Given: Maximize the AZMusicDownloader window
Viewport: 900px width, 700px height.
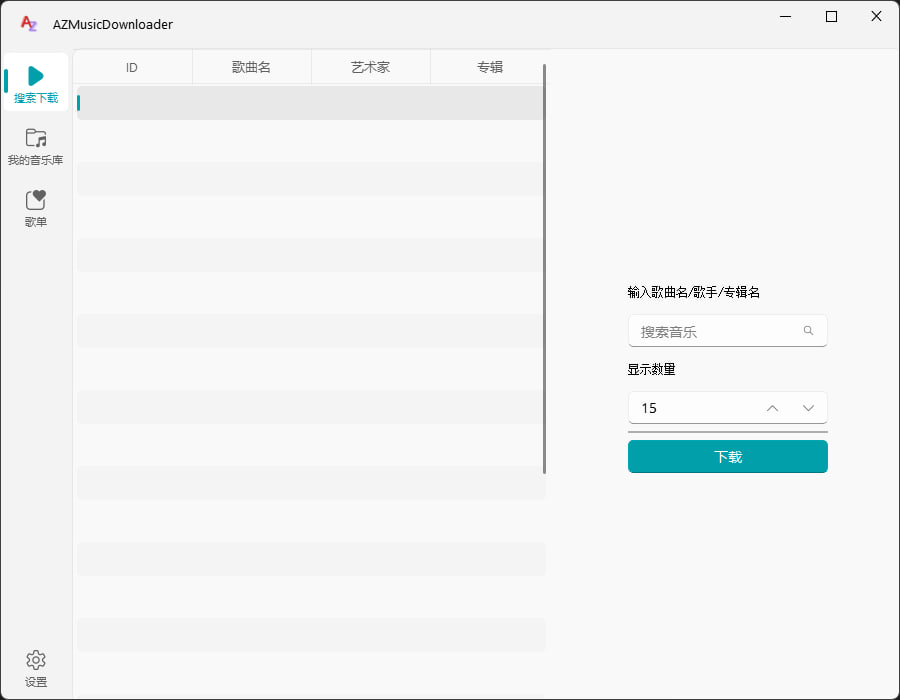Looking at the screenshot, I should point(831,17).
